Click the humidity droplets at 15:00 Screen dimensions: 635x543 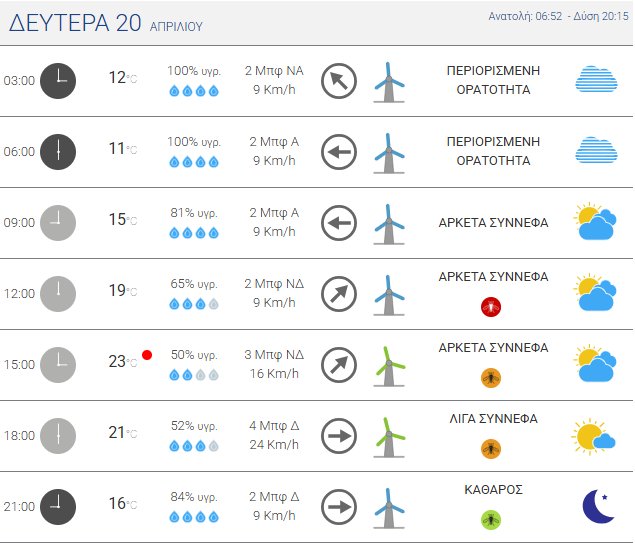pos(193,375)
